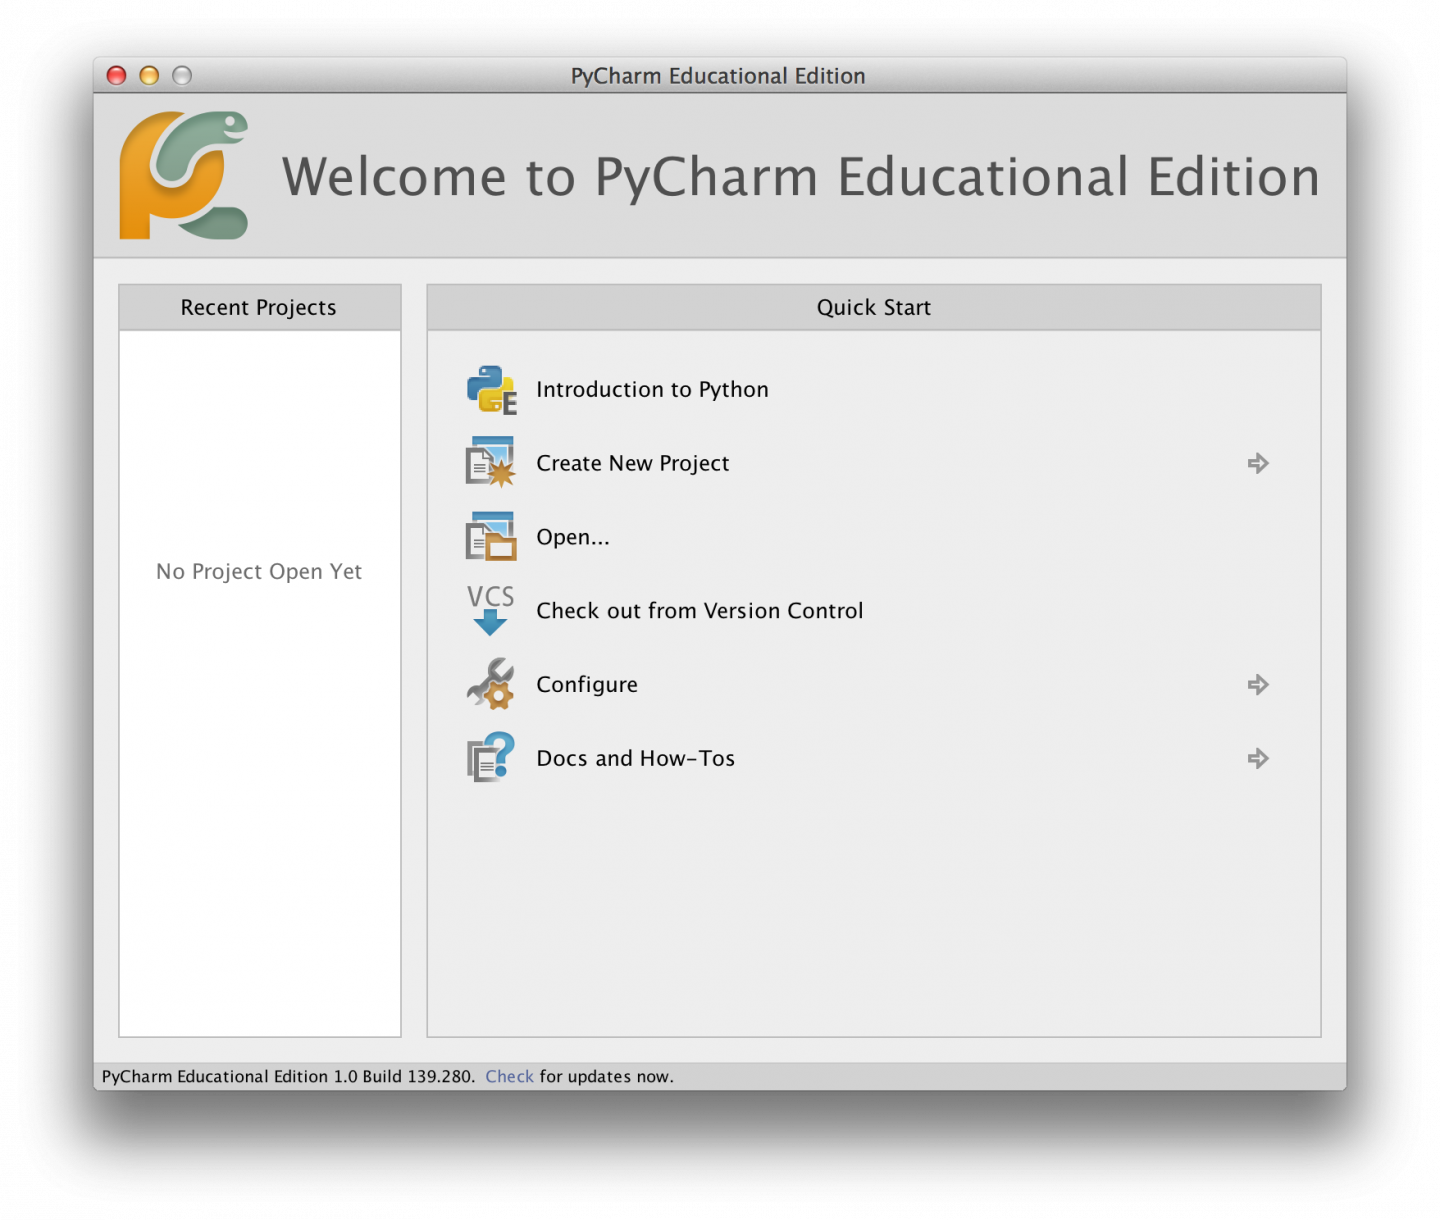Click the Docs and How-Tos question icon

click(490, 758)
